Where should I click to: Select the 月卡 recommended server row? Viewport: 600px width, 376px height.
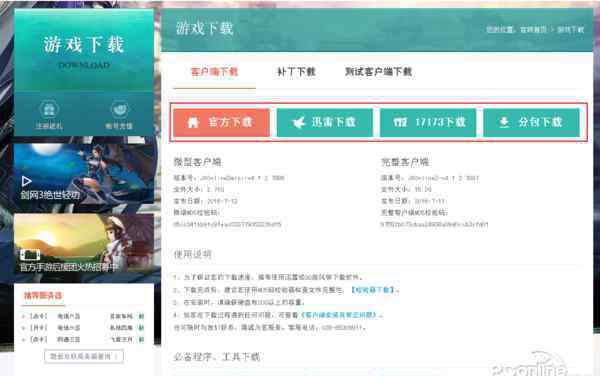(x=83, y=328)
